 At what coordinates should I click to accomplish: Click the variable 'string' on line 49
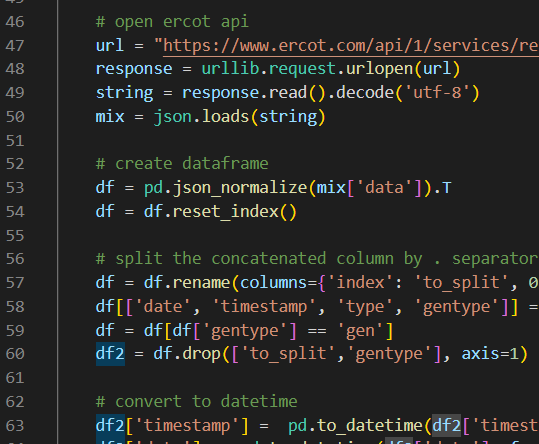pos(124,92)
